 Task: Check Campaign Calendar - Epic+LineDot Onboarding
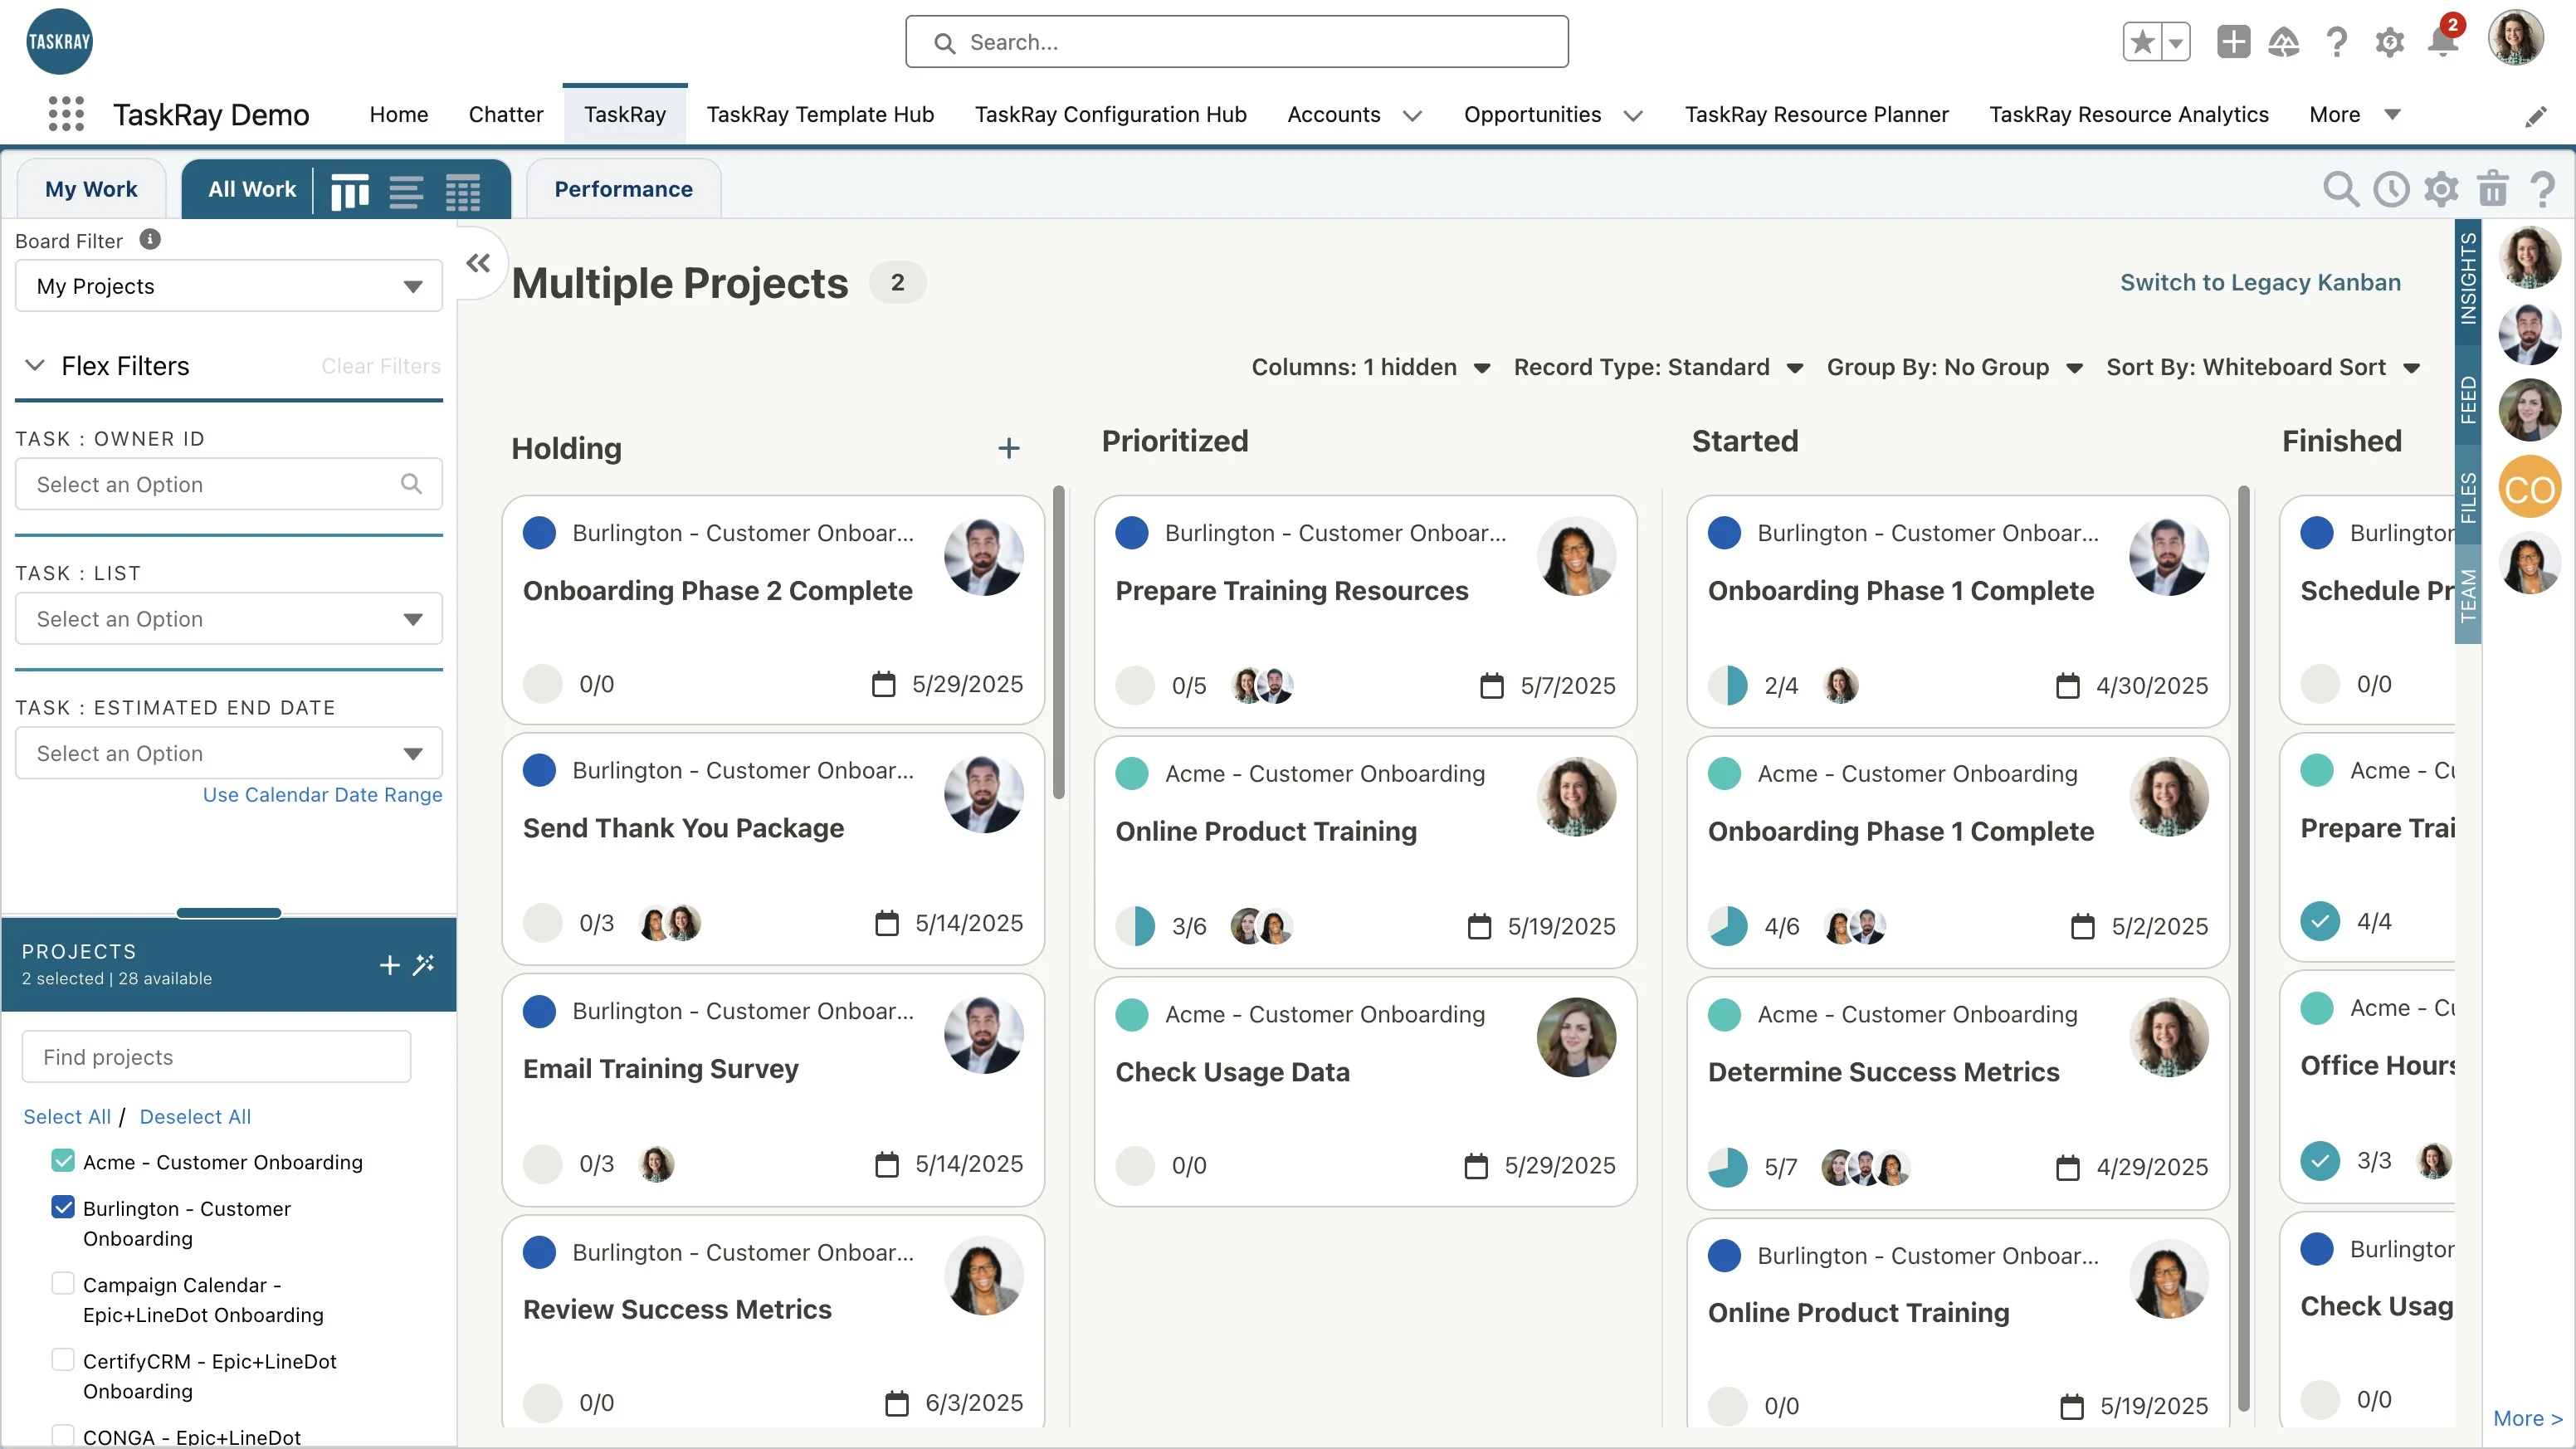pos(63,1284)
